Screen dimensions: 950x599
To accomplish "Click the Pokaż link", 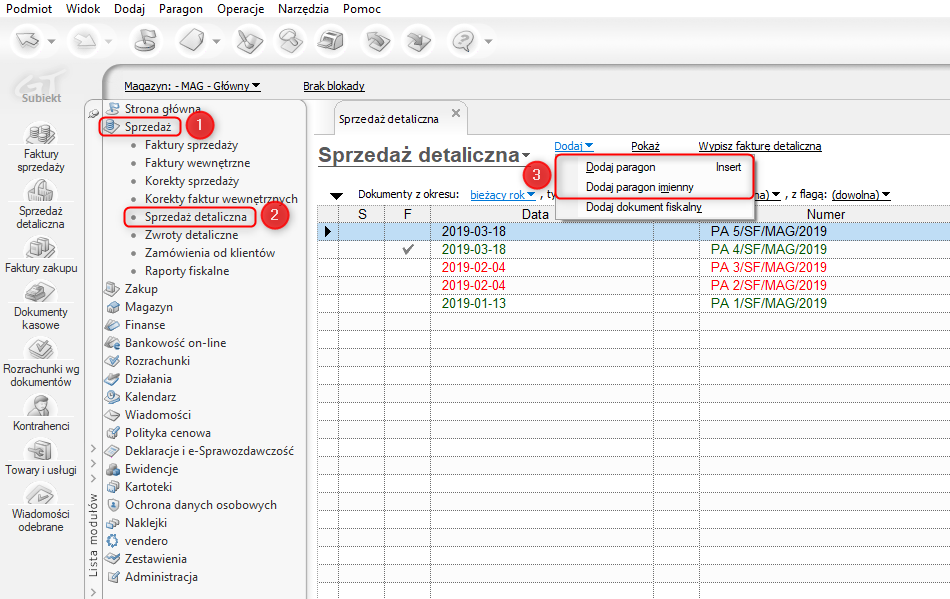I will 645,146.
